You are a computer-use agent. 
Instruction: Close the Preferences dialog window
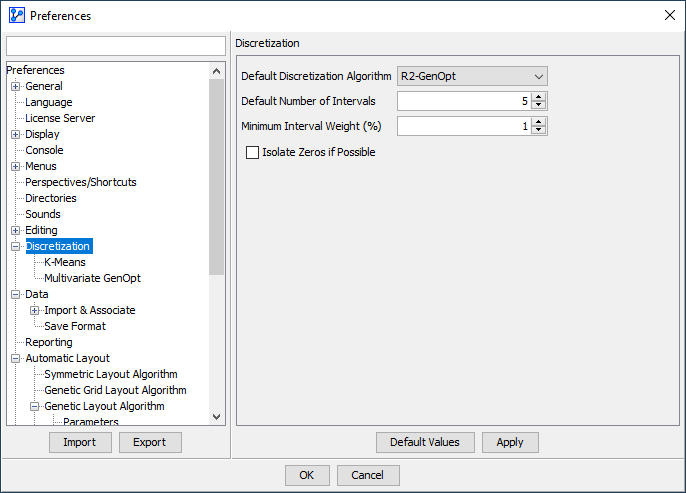(669, 15)
